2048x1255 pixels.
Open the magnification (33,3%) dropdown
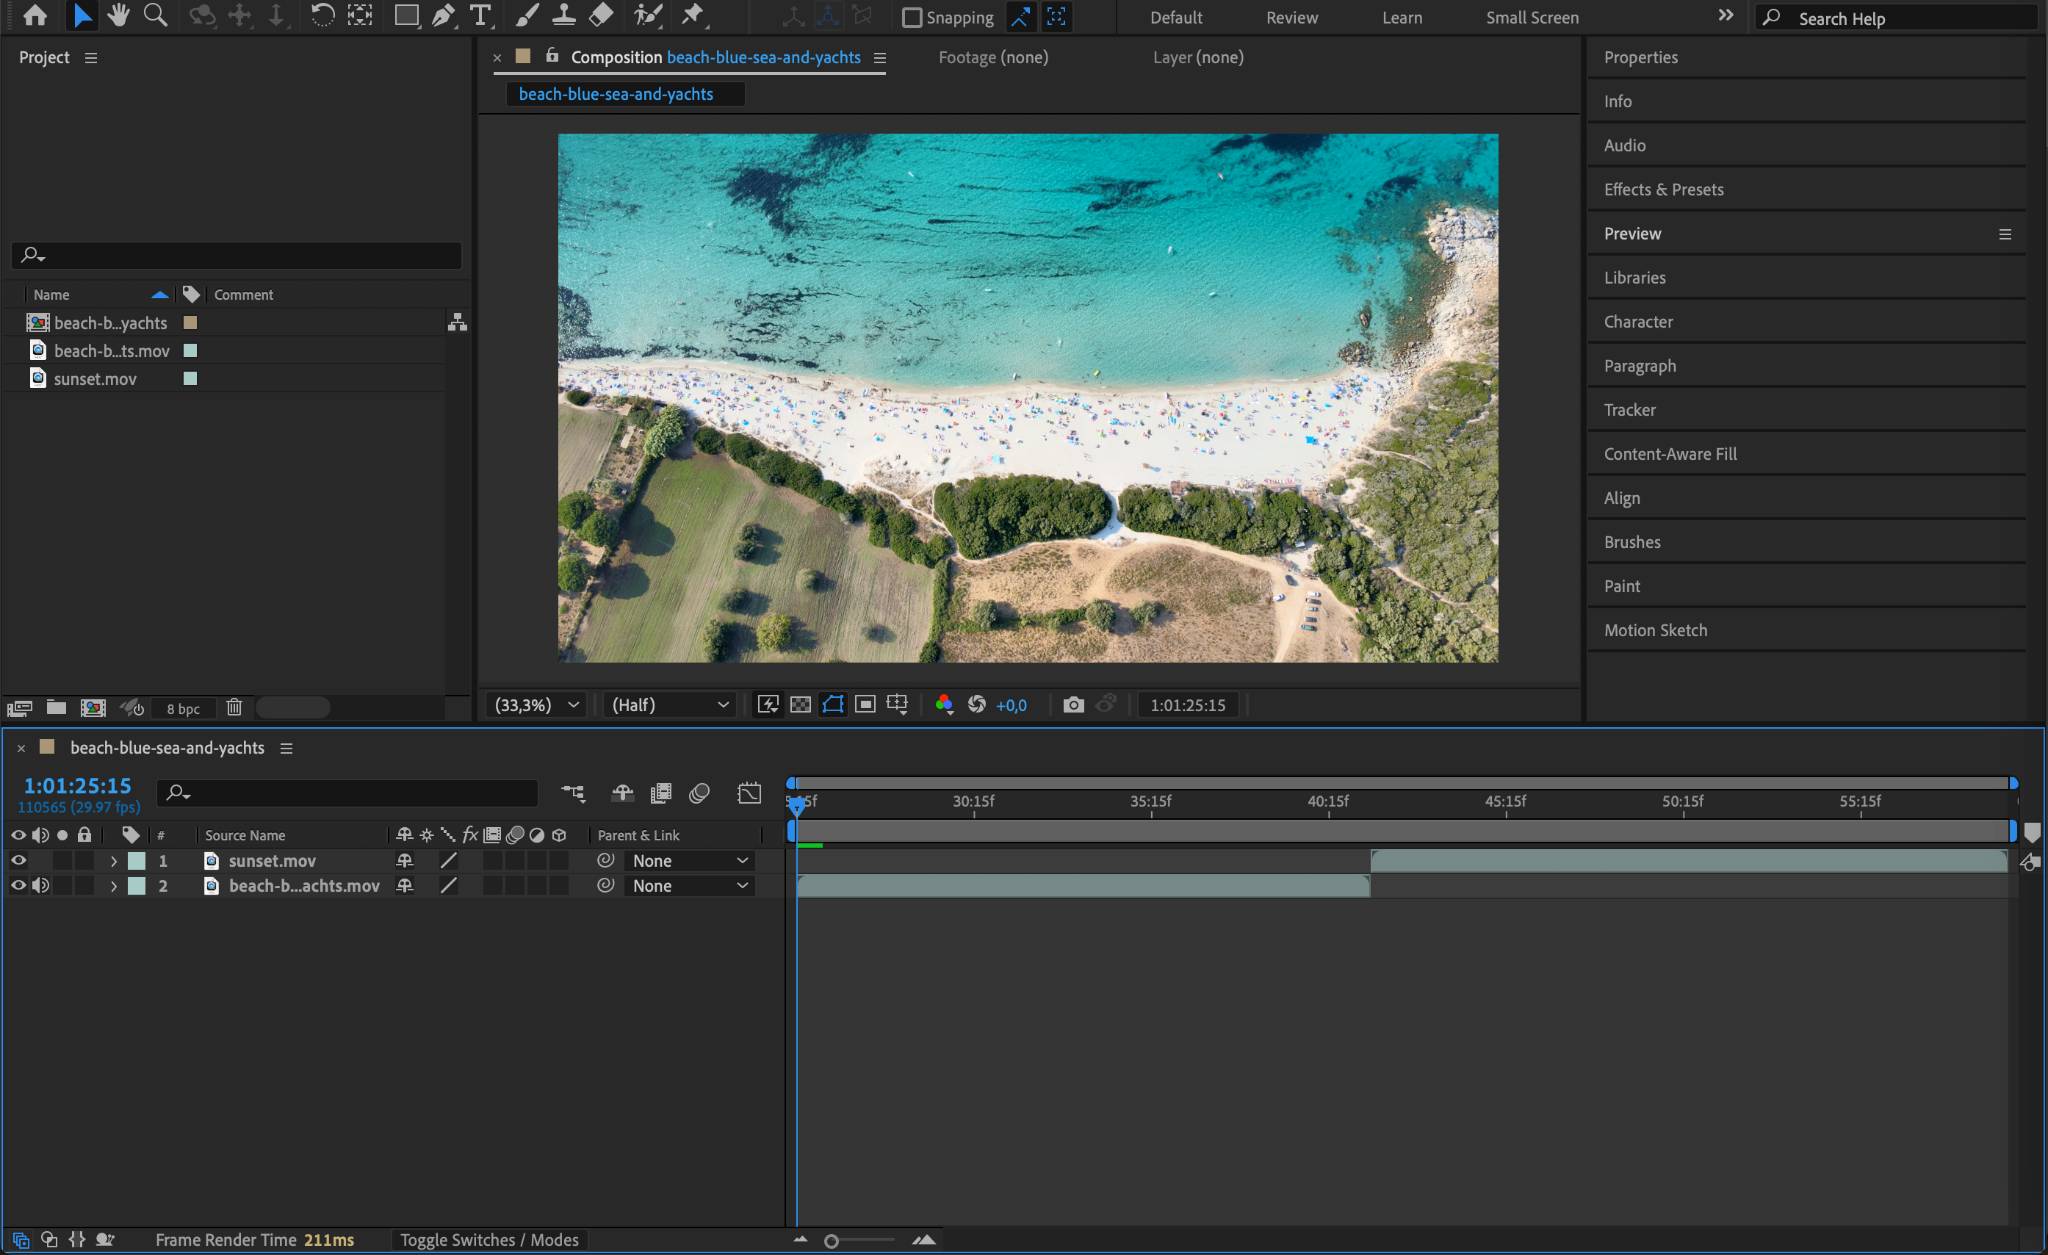click(x=537, y=705)
